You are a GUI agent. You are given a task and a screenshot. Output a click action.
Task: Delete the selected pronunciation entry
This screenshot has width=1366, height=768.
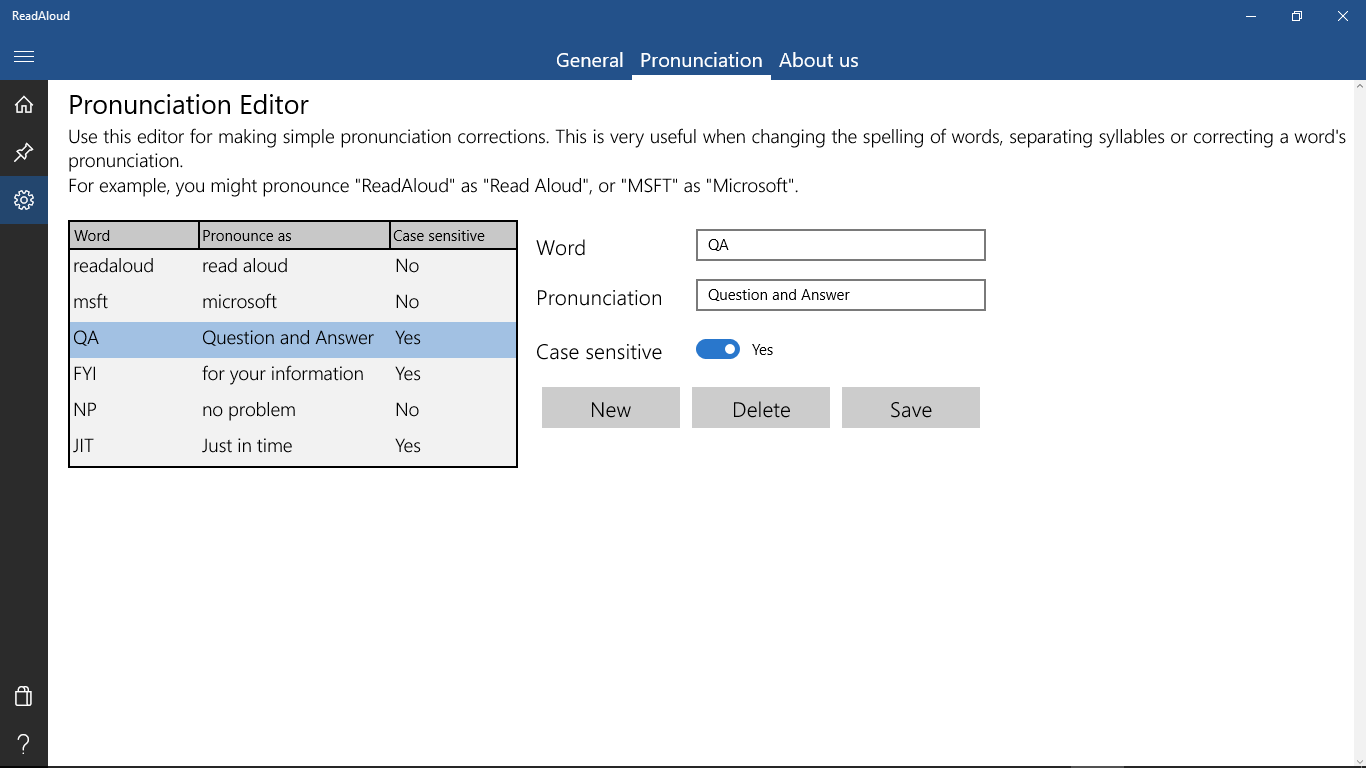(x=760, y=407)
